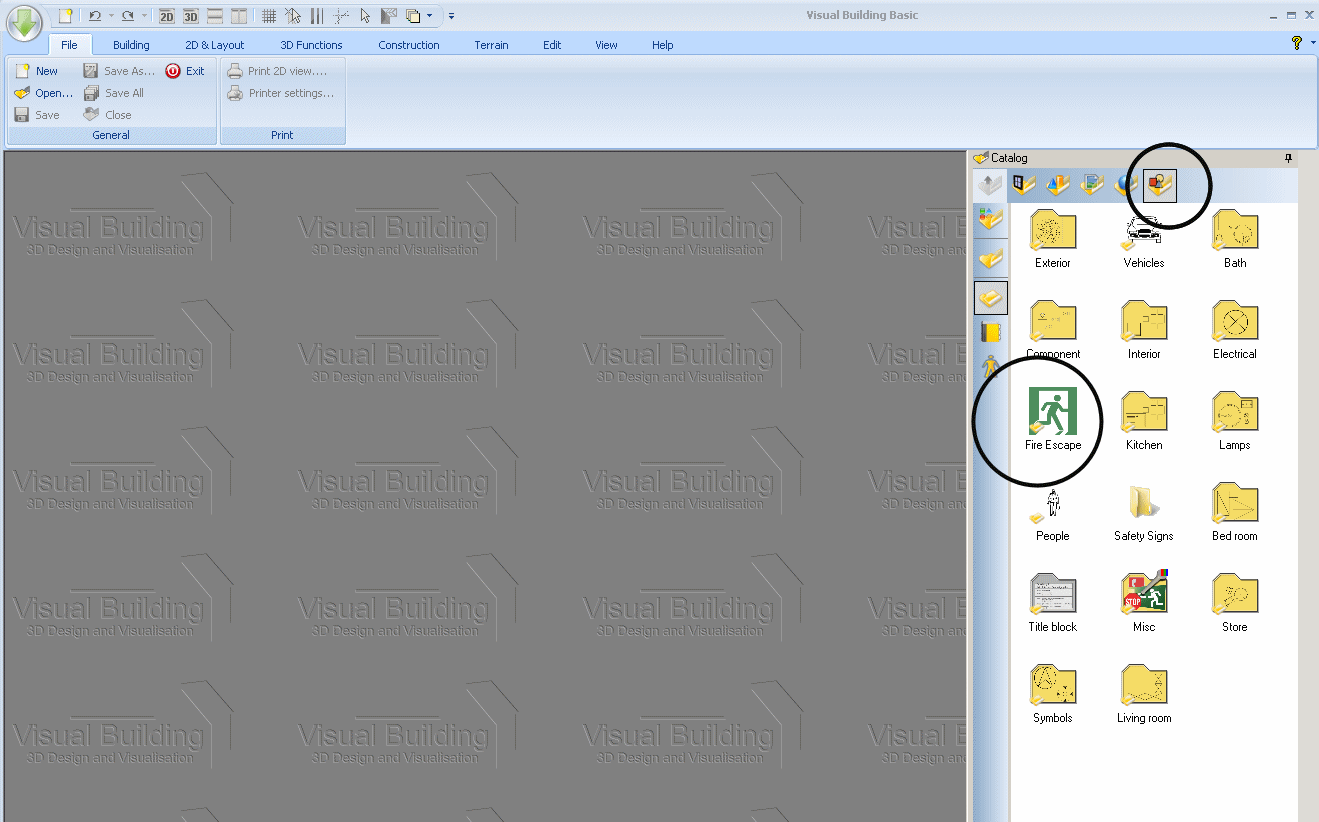Open the picture textures catalog folder tab
The image size is (1319, 822).
(1092, 184)
